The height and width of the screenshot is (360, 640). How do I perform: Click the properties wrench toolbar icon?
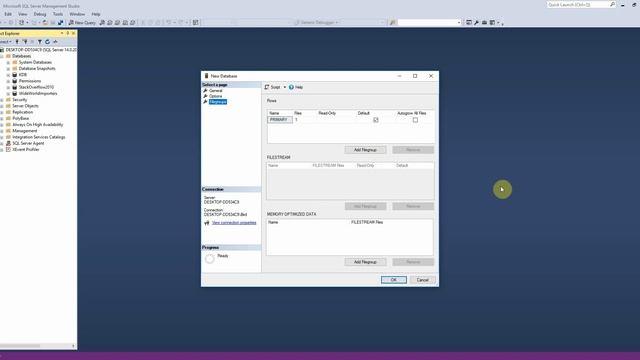click(476, 22)
